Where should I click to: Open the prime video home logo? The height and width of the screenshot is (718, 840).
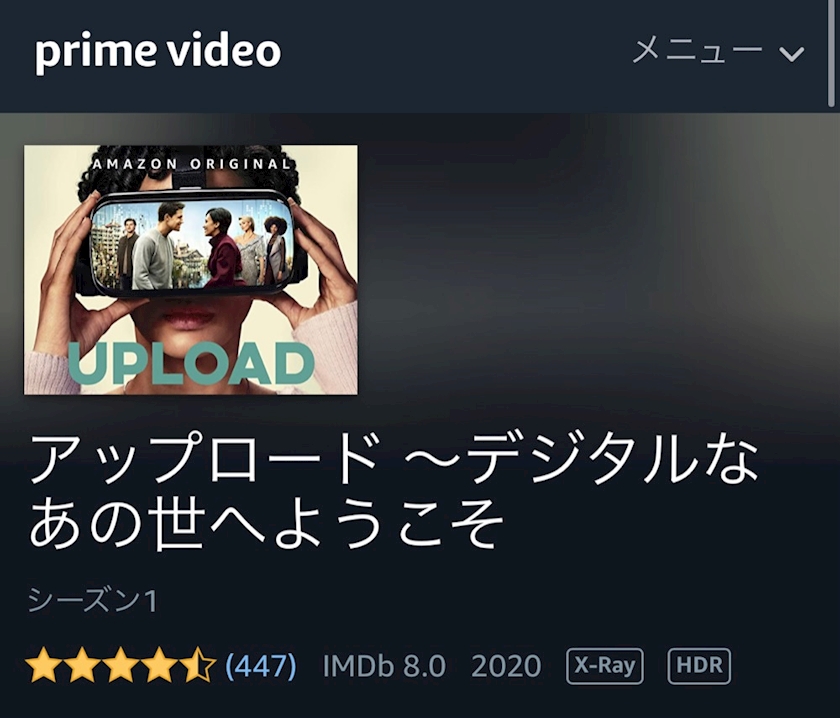pyautogui.click(x=158, y=52)
